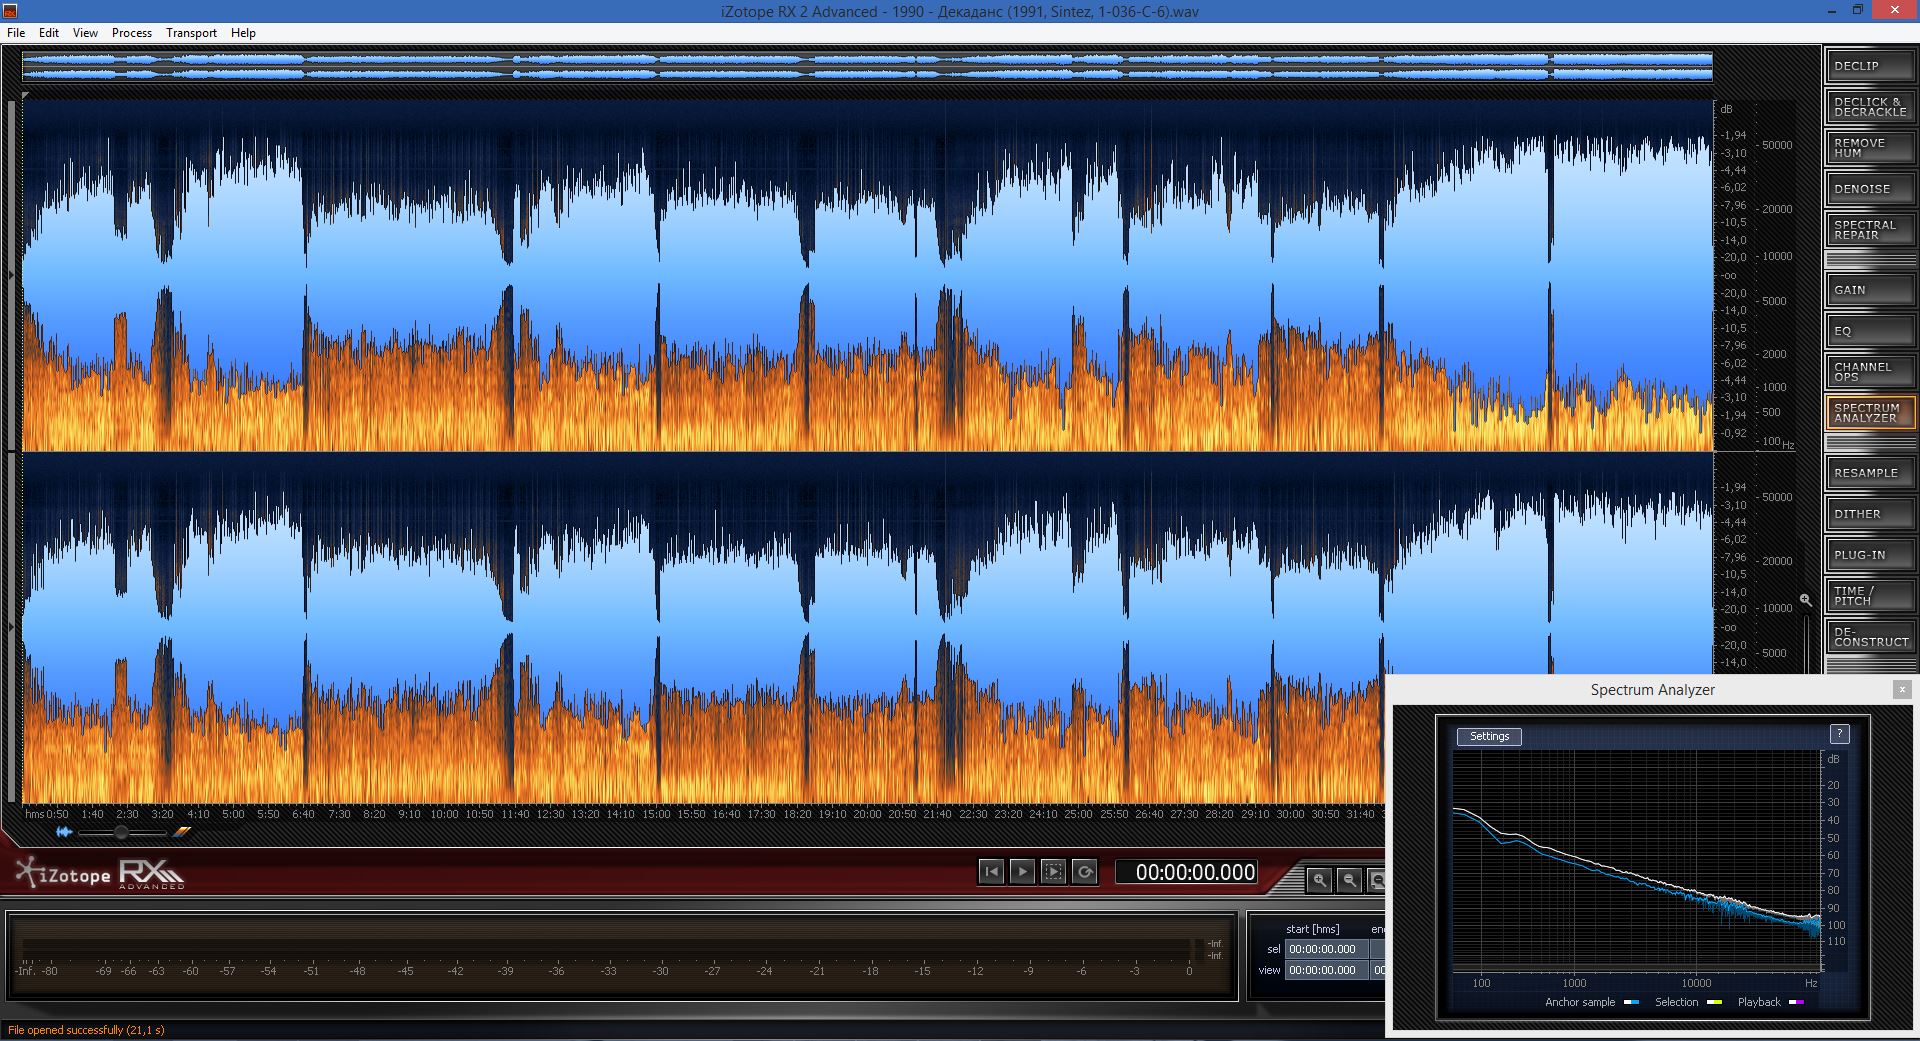Click the zoom in magnifier icon
The height and width of the screenshot is (1041, 1920).
point(1320,880)
